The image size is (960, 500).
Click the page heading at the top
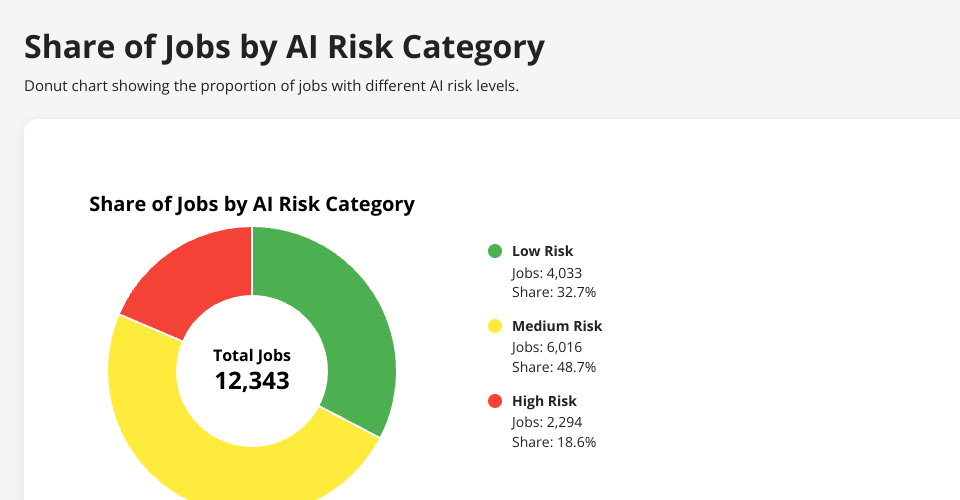point(284,47)
